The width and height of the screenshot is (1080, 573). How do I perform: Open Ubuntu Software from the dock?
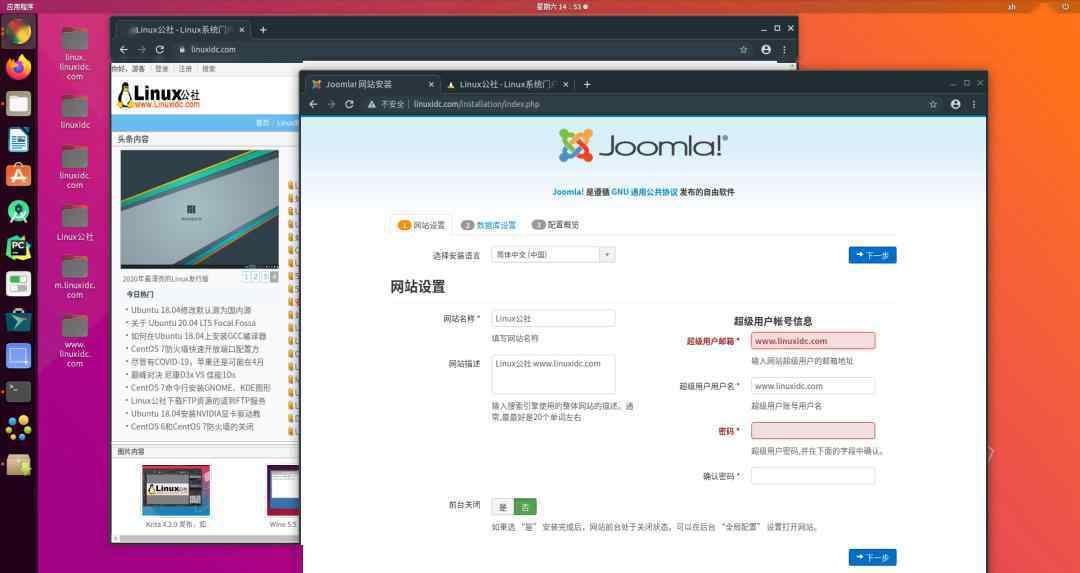point(19,175)
